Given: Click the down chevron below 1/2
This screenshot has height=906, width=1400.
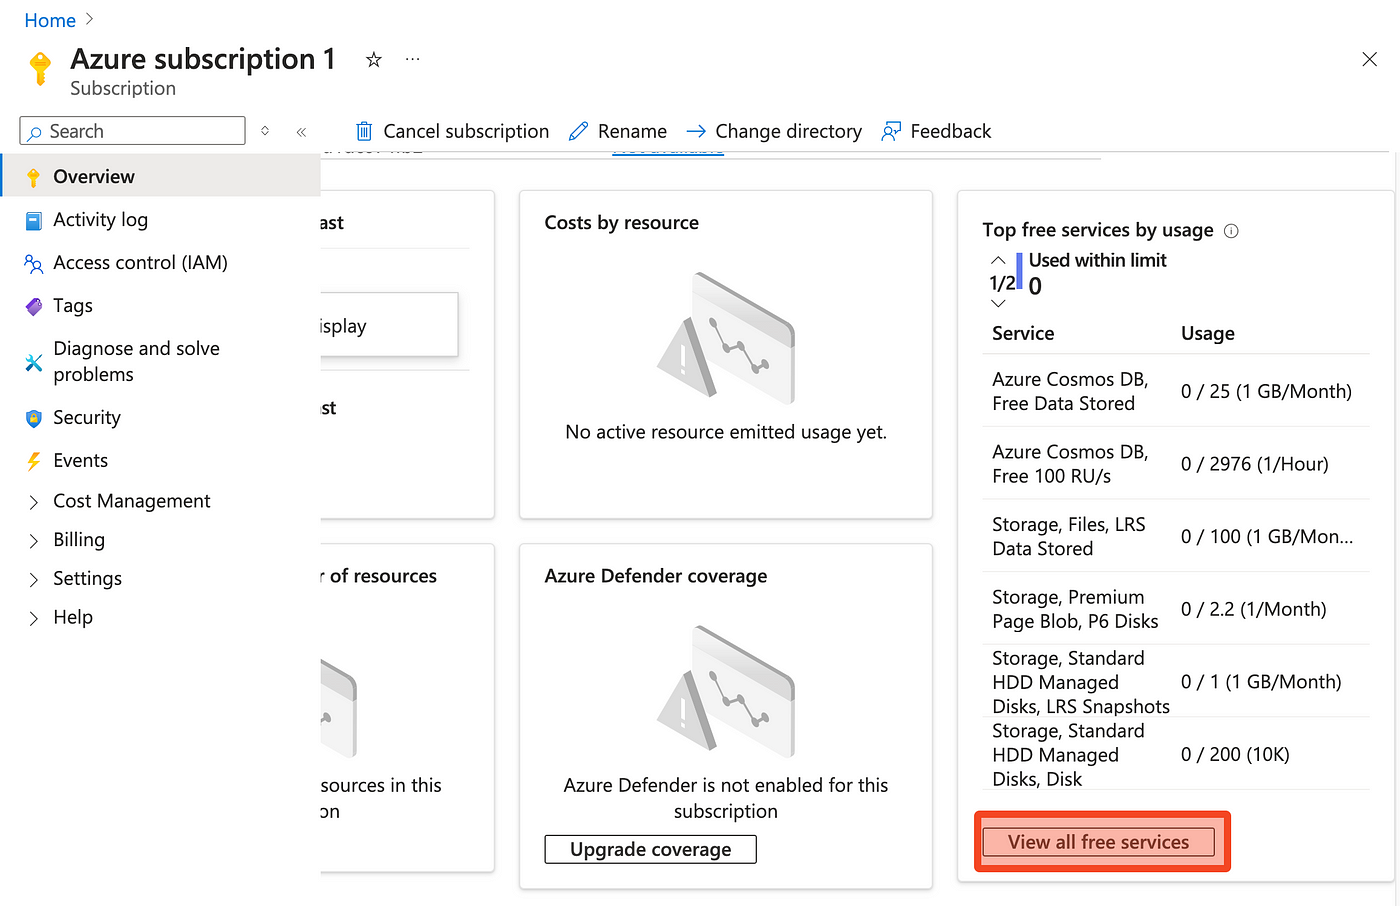Looking at the screenshot, I should pyautogui.click(x=998, y=303).
